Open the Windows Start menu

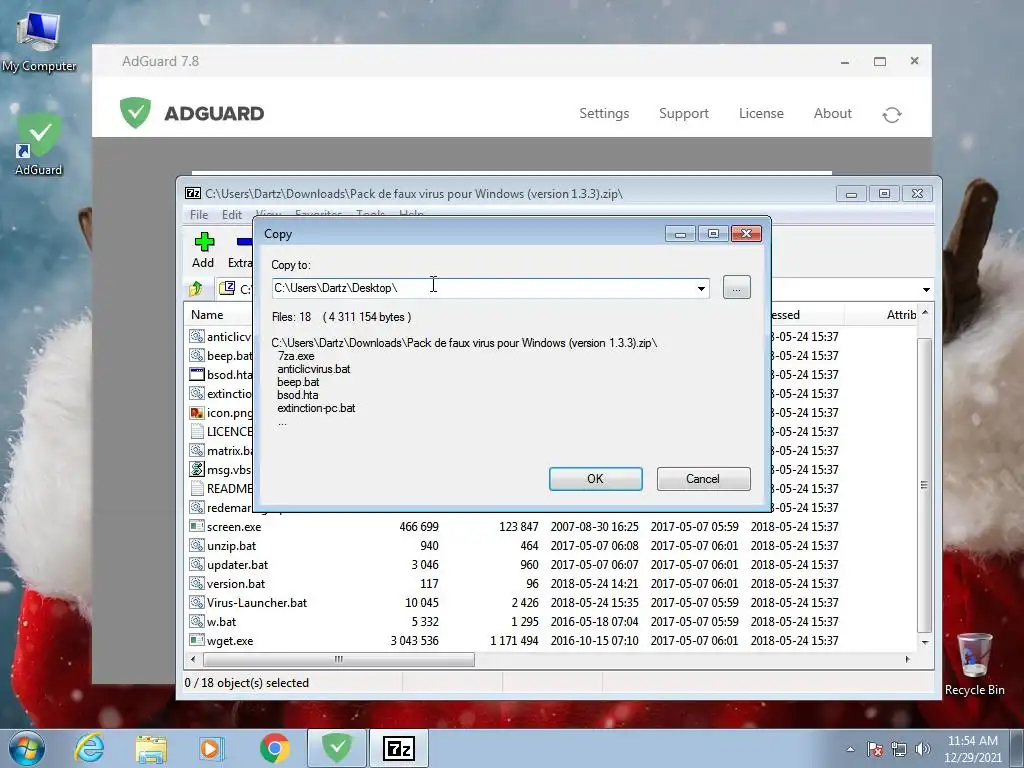click(x=27, y=748)
